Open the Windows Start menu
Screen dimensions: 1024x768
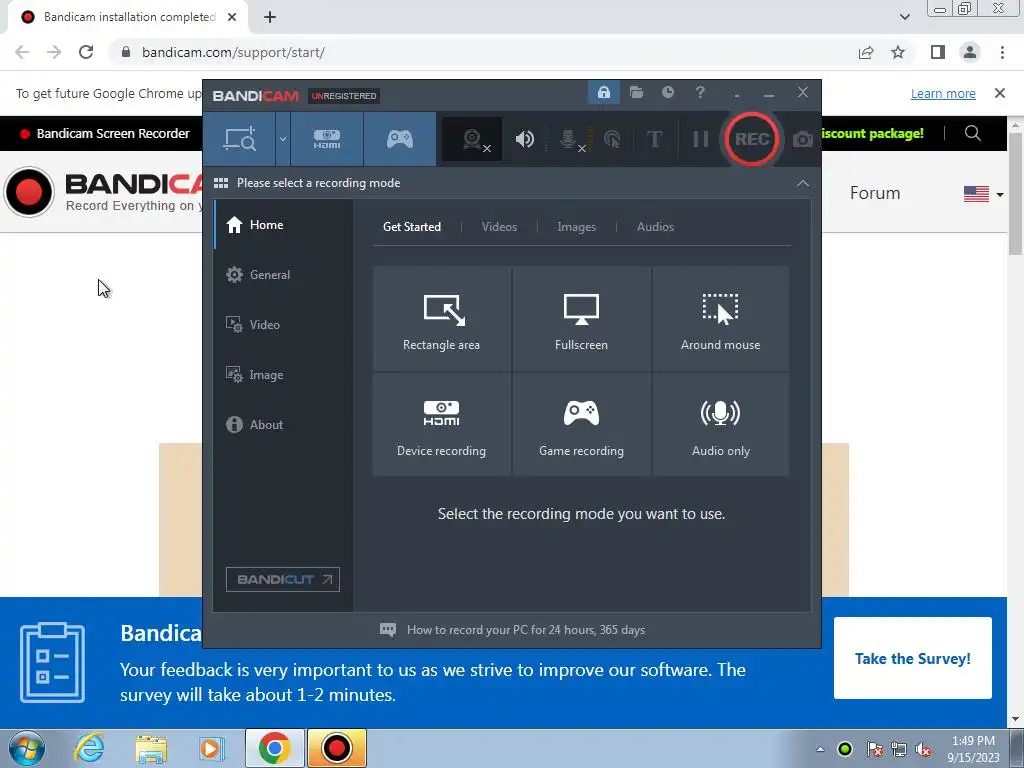tap(26, 748)
